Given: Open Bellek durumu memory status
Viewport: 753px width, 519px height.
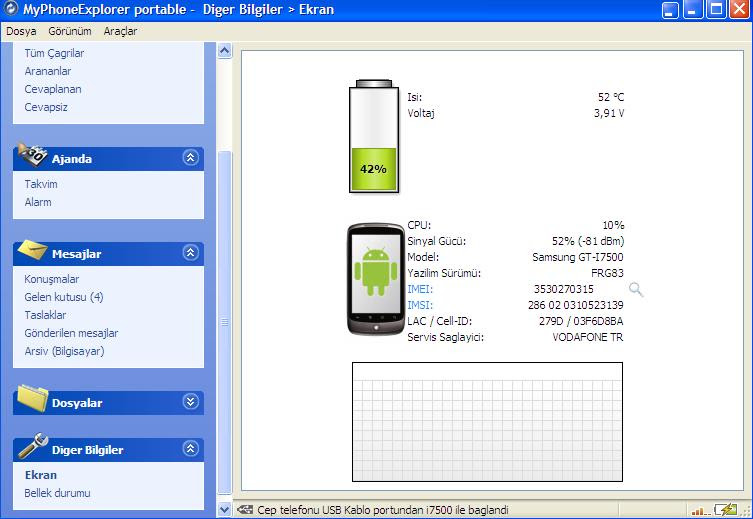Looking at the screenshot, I should (57, 493).
